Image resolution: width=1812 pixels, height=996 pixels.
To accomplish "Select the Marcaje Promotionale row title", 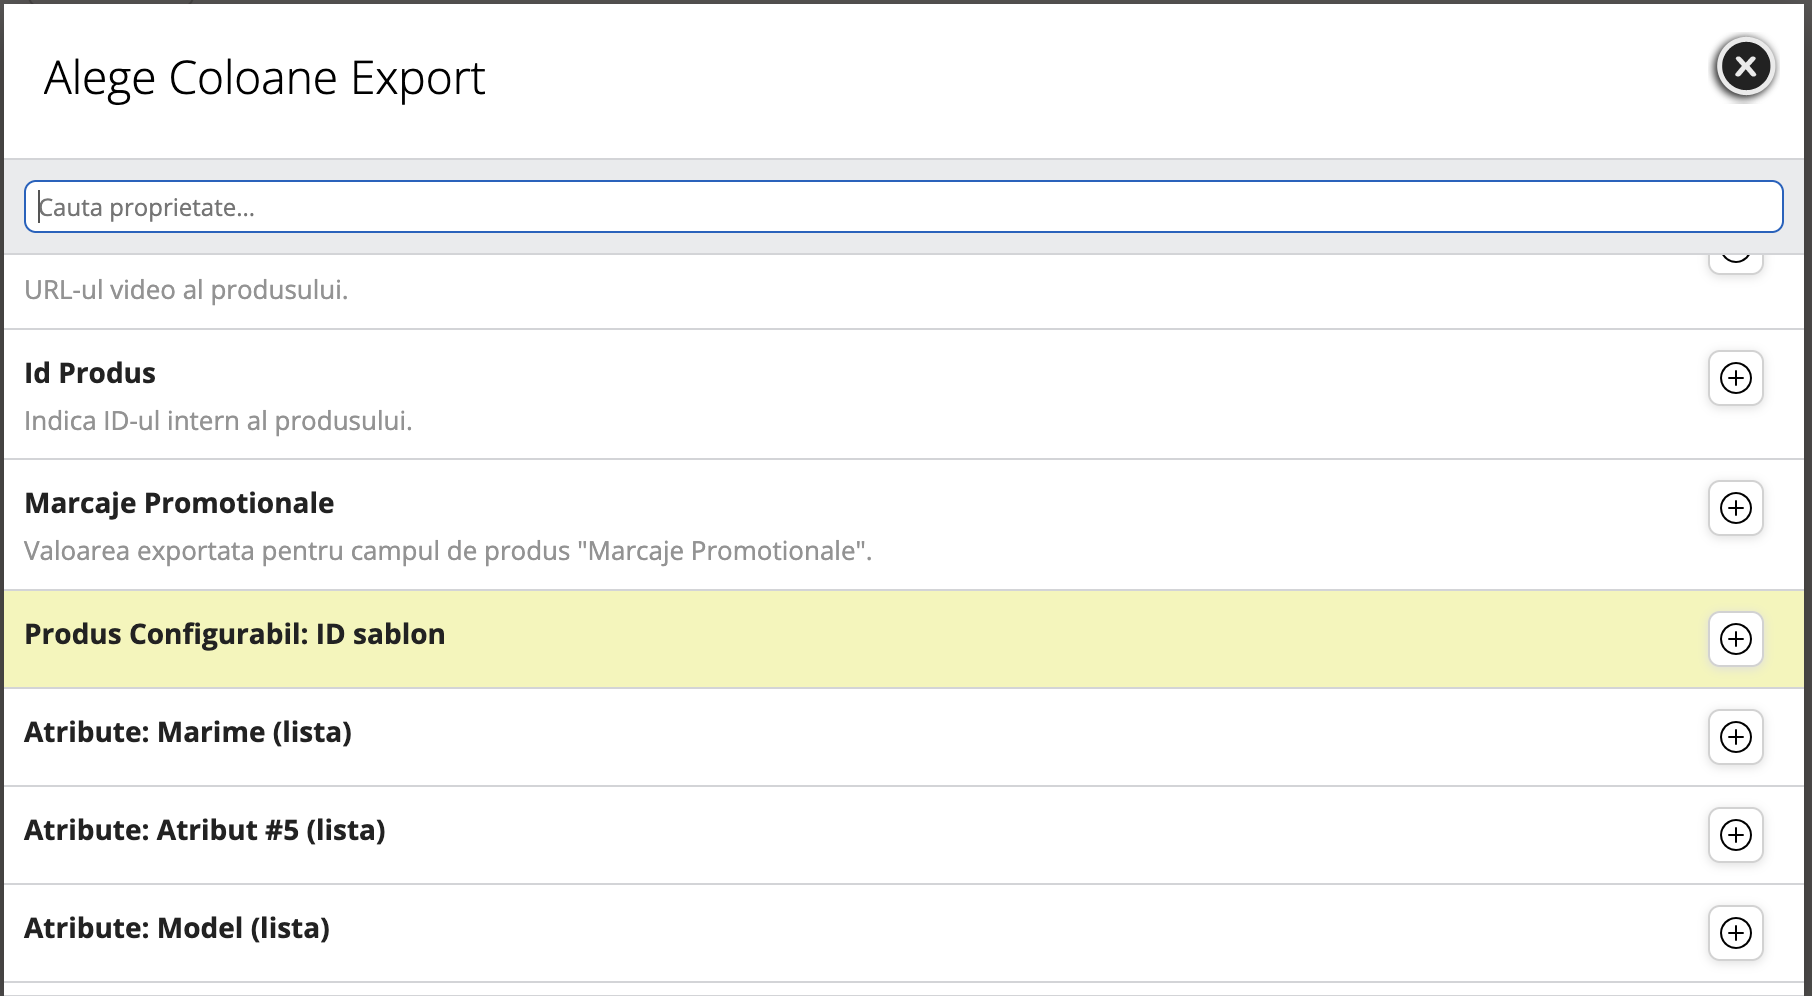I will pyautogui.click(x=179, y=503).
